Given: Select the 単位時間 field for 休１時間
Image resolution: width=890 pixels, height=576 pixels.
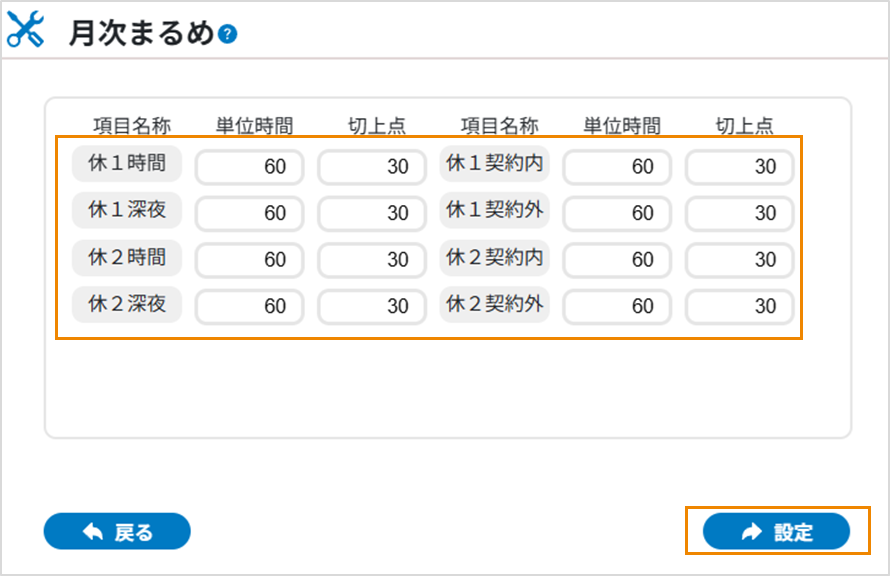Looking at the screenshot, I should pos(248,167).
